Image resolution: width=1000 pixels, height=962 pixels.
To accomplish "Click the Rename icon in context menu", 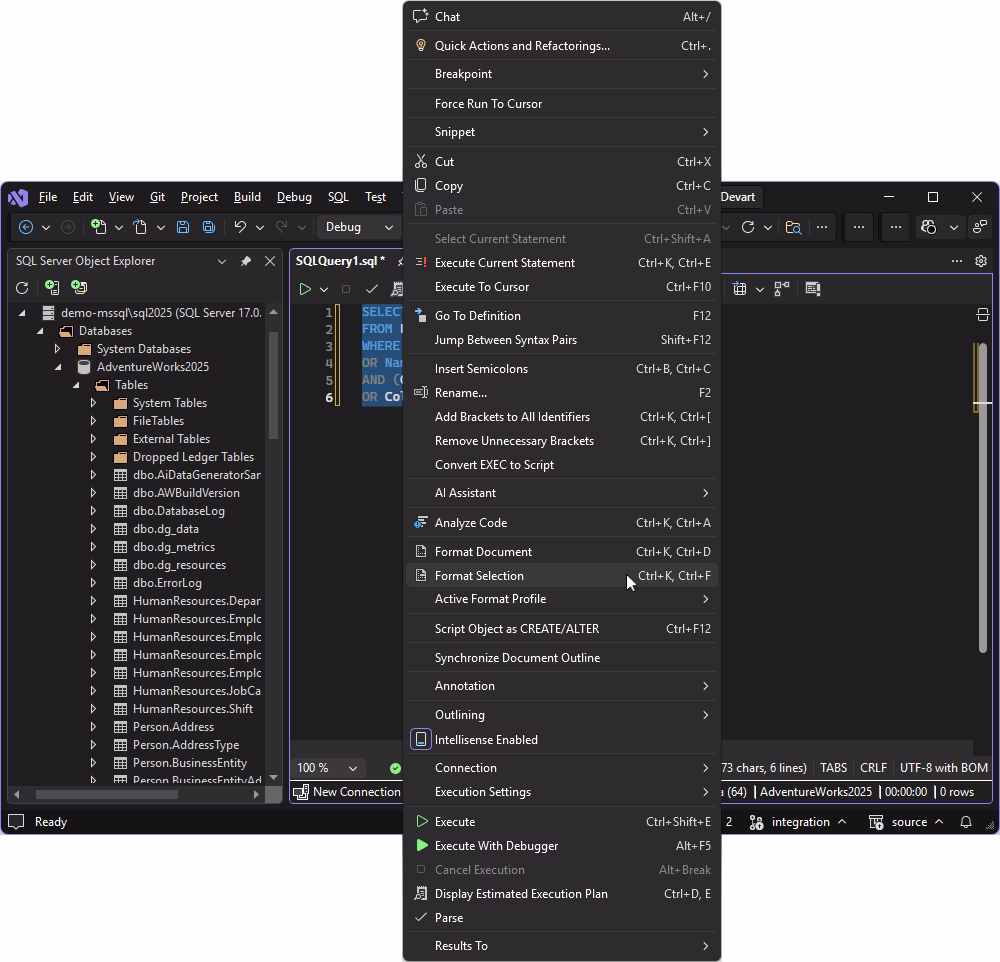I will click(420, 392).
